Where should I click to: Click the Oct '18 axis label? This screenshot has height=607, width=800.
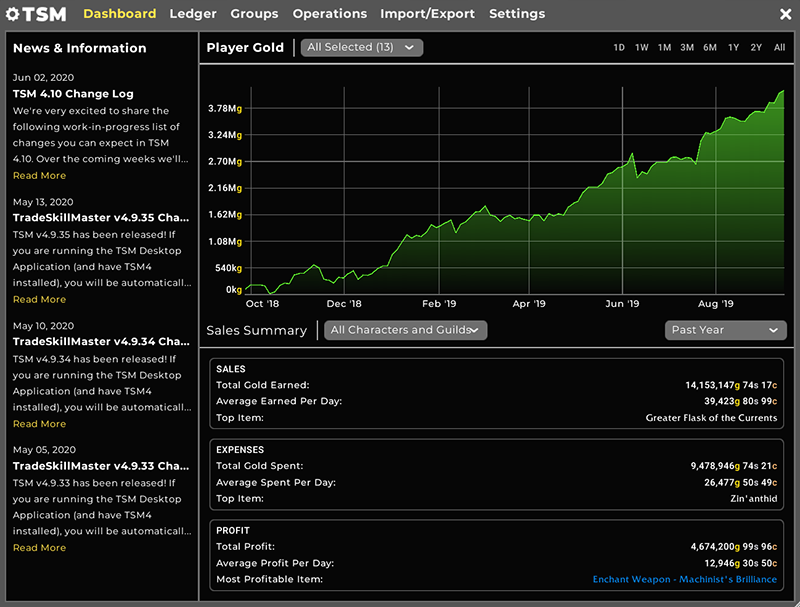coord(262,304)
